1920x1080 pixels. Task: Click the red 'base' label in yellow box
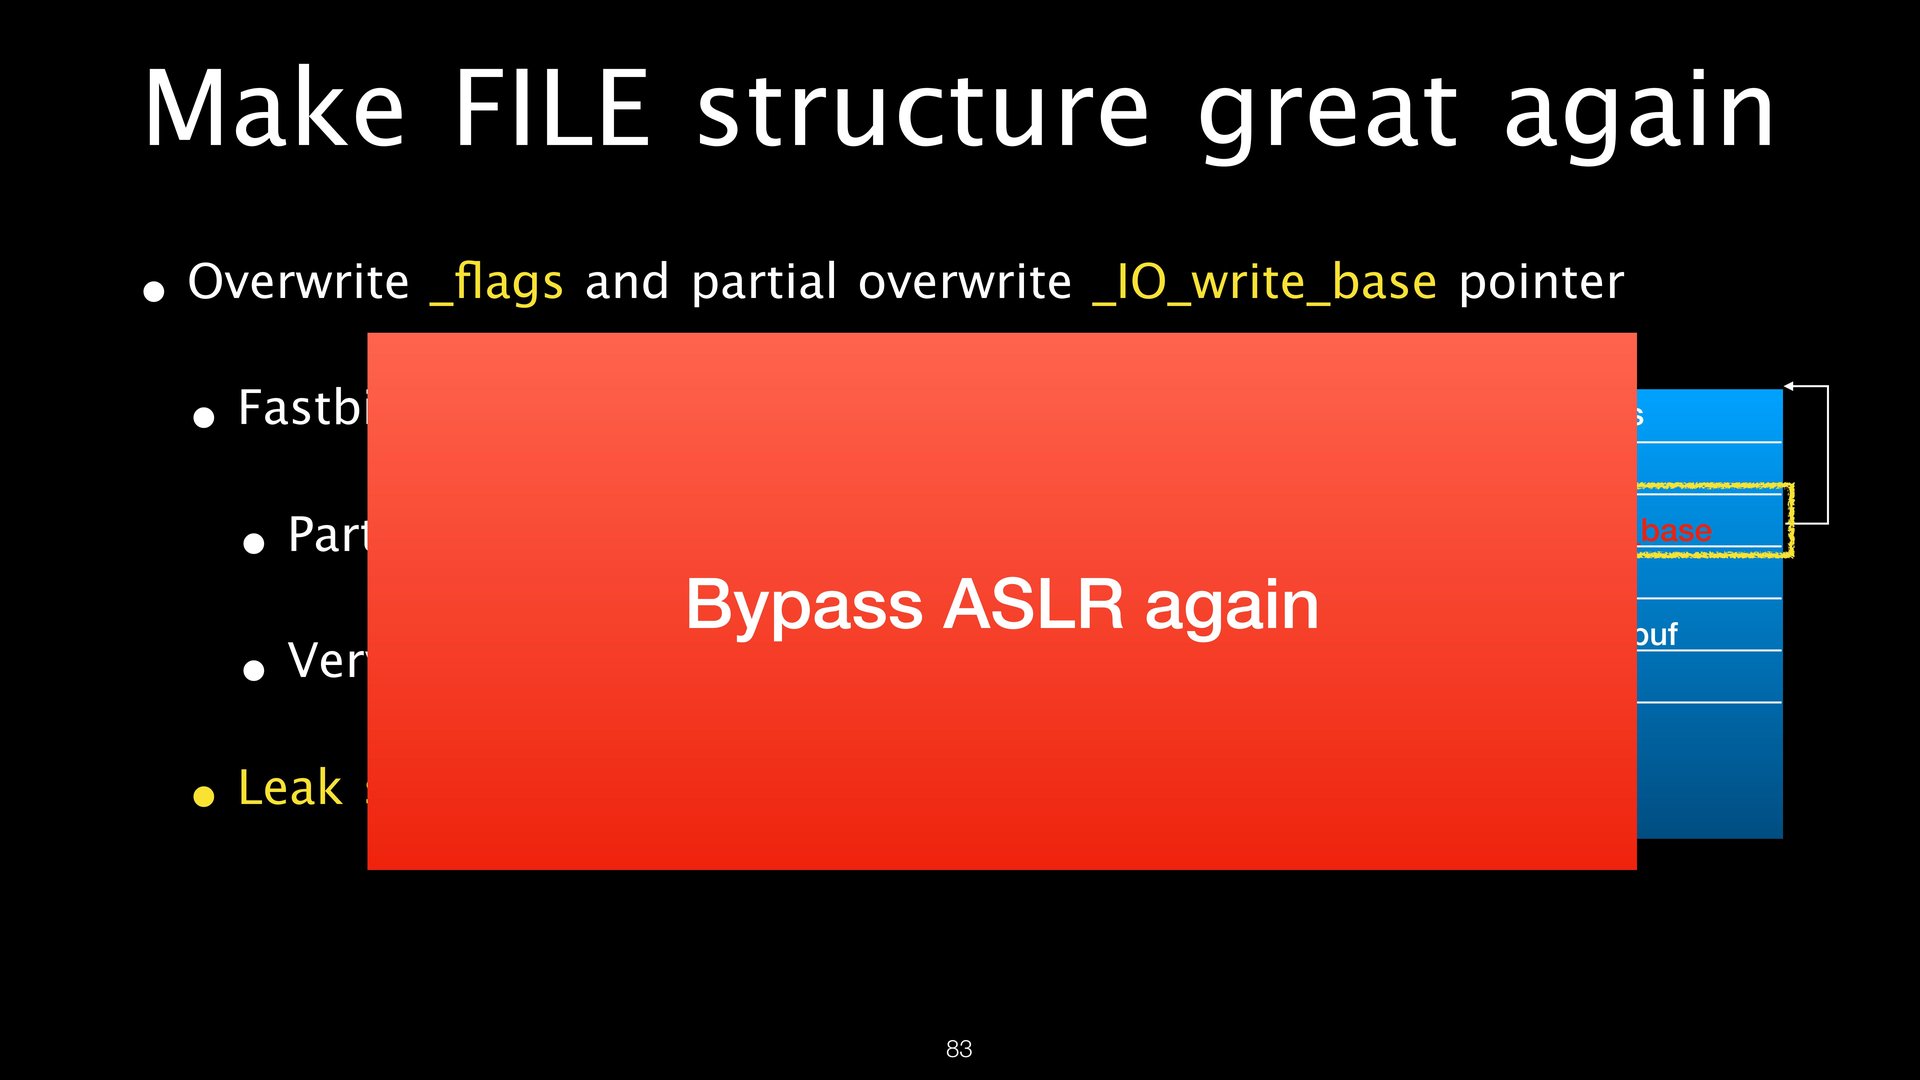[1676, 530]
